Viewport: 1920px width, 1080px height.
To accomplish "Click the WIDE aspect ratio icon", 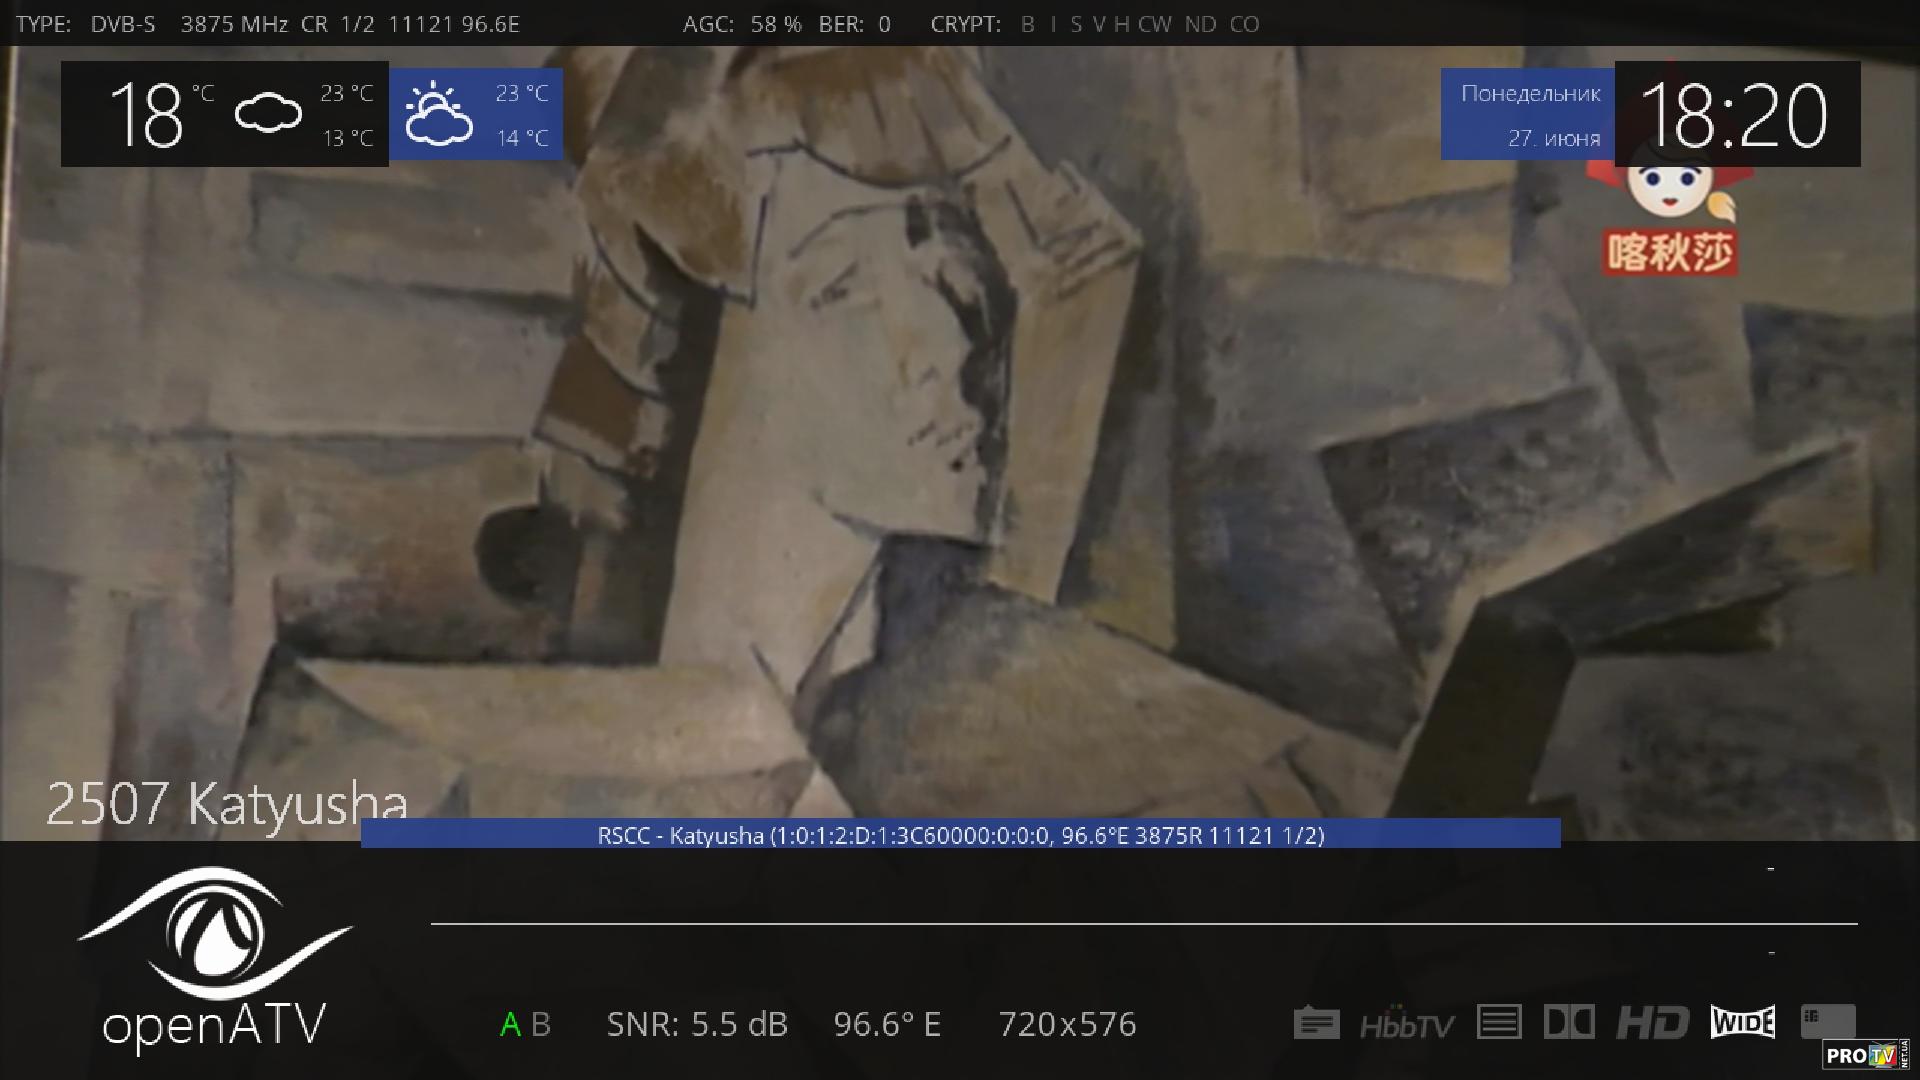I will tap(1742, 1022).
